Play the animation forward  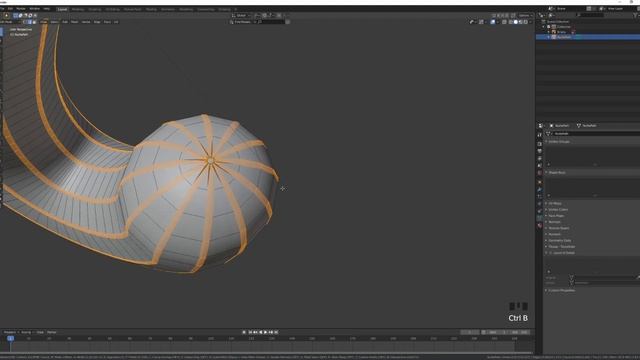(265, 332)
